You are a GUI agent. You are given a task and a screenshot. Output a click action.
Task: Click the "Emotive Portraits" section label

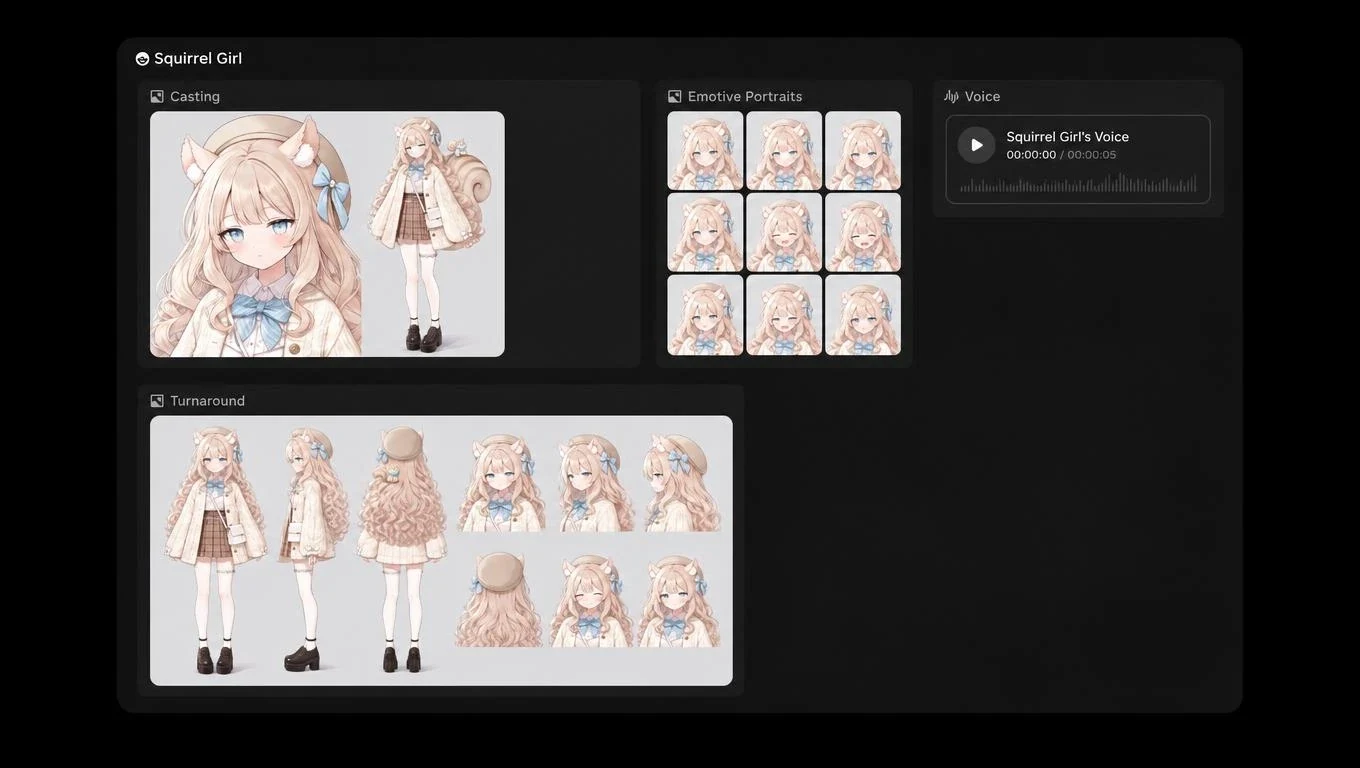[x=745, y=97]
